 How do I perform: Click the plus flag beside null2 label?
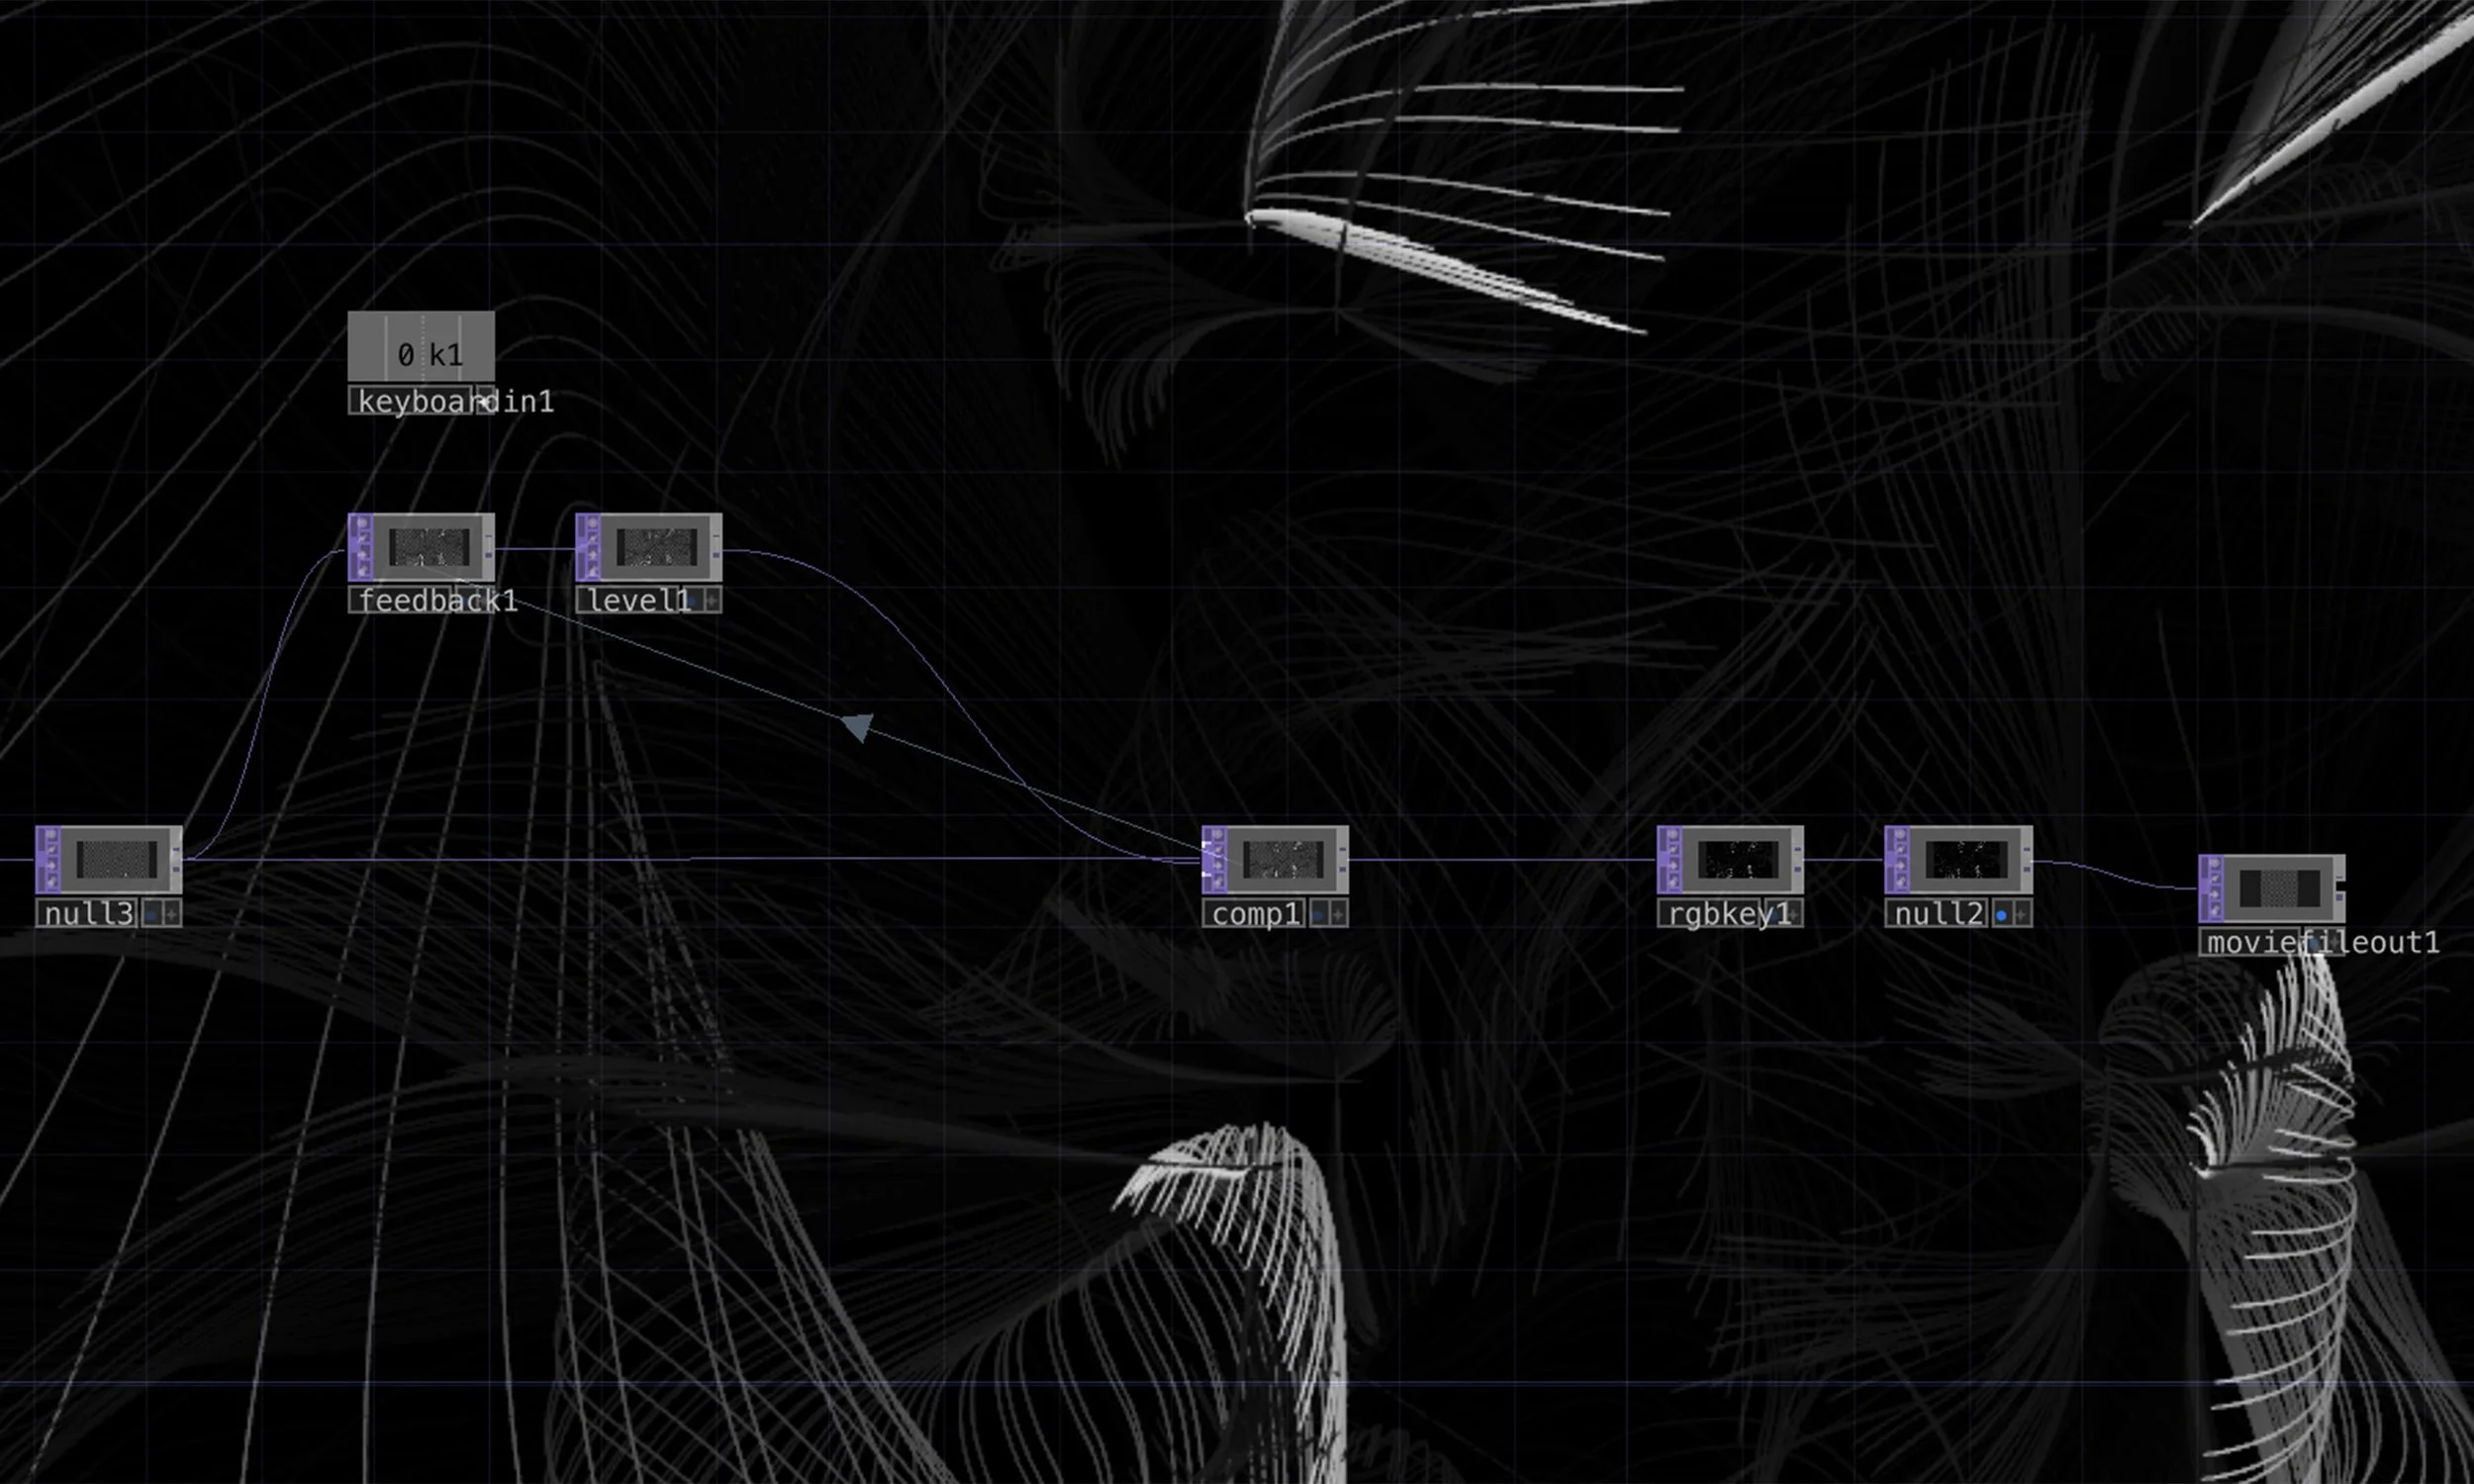2021,915
